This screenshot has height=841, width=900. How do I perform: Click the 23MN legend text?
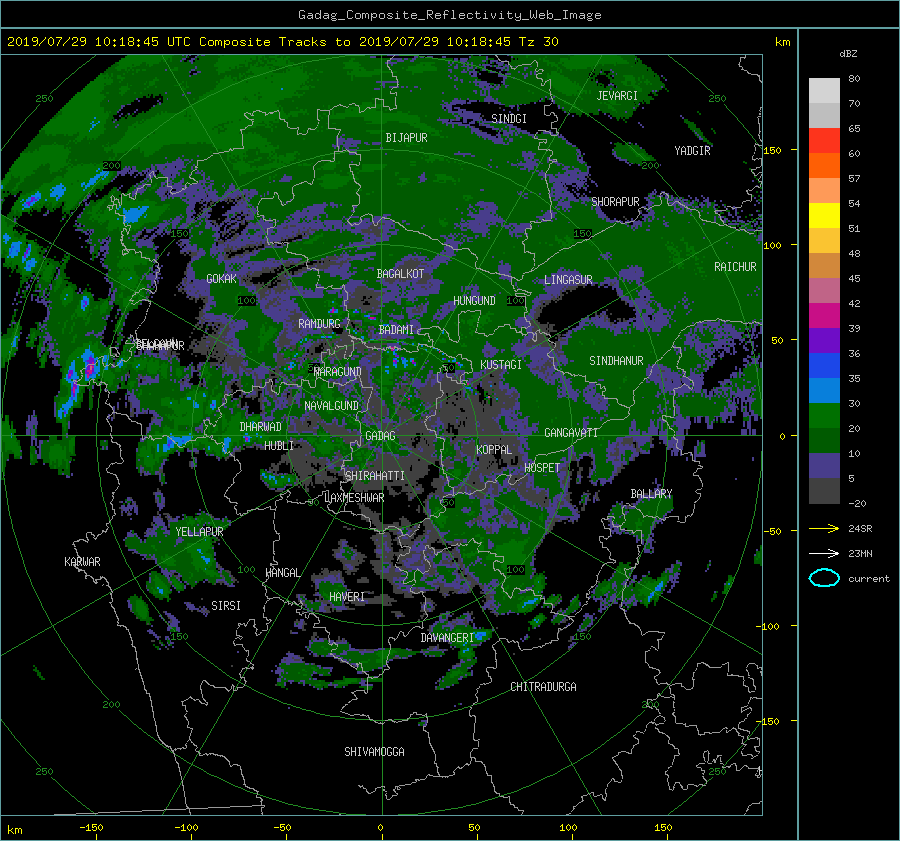click(860, 553)
